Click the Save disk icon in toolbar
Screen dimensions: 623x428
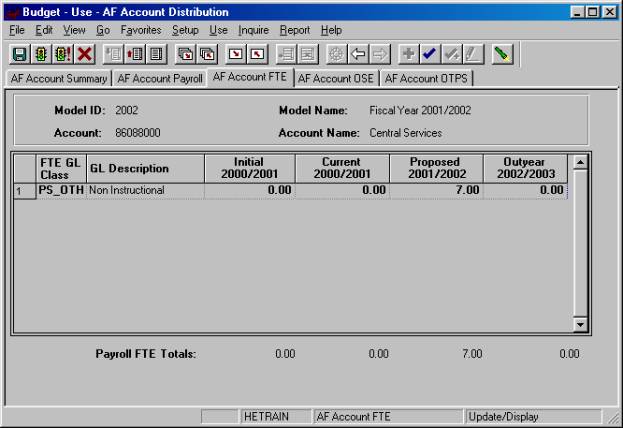pos(19,54)
